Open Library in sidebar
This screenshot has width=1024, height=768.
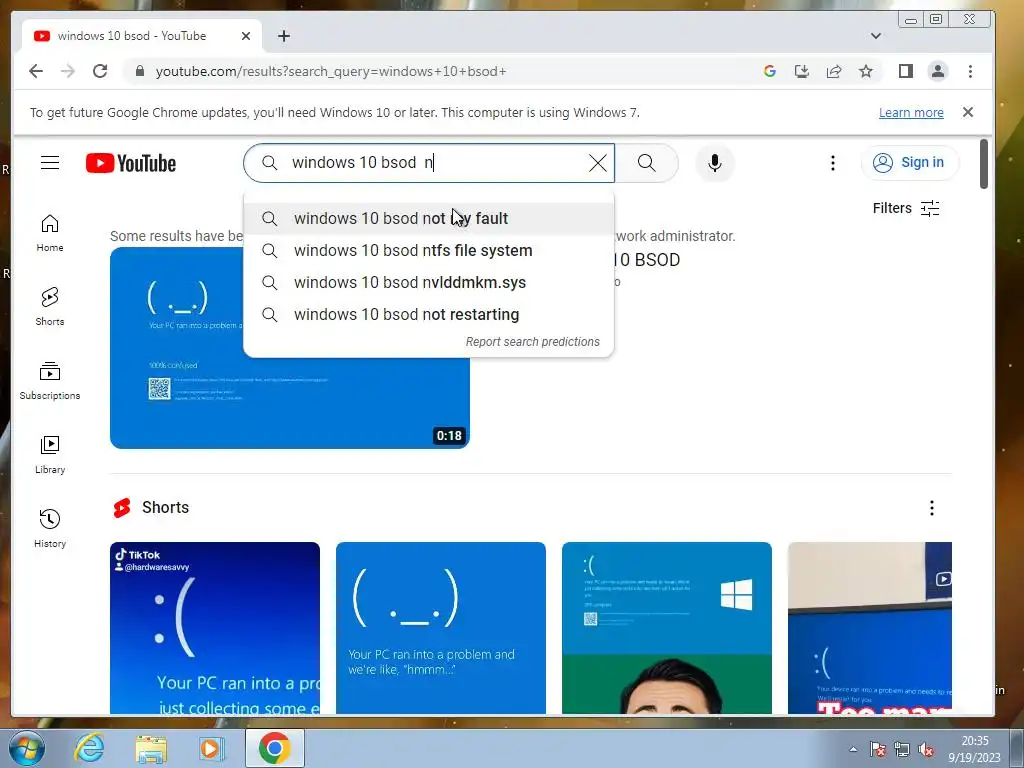[x=50, y=455]
